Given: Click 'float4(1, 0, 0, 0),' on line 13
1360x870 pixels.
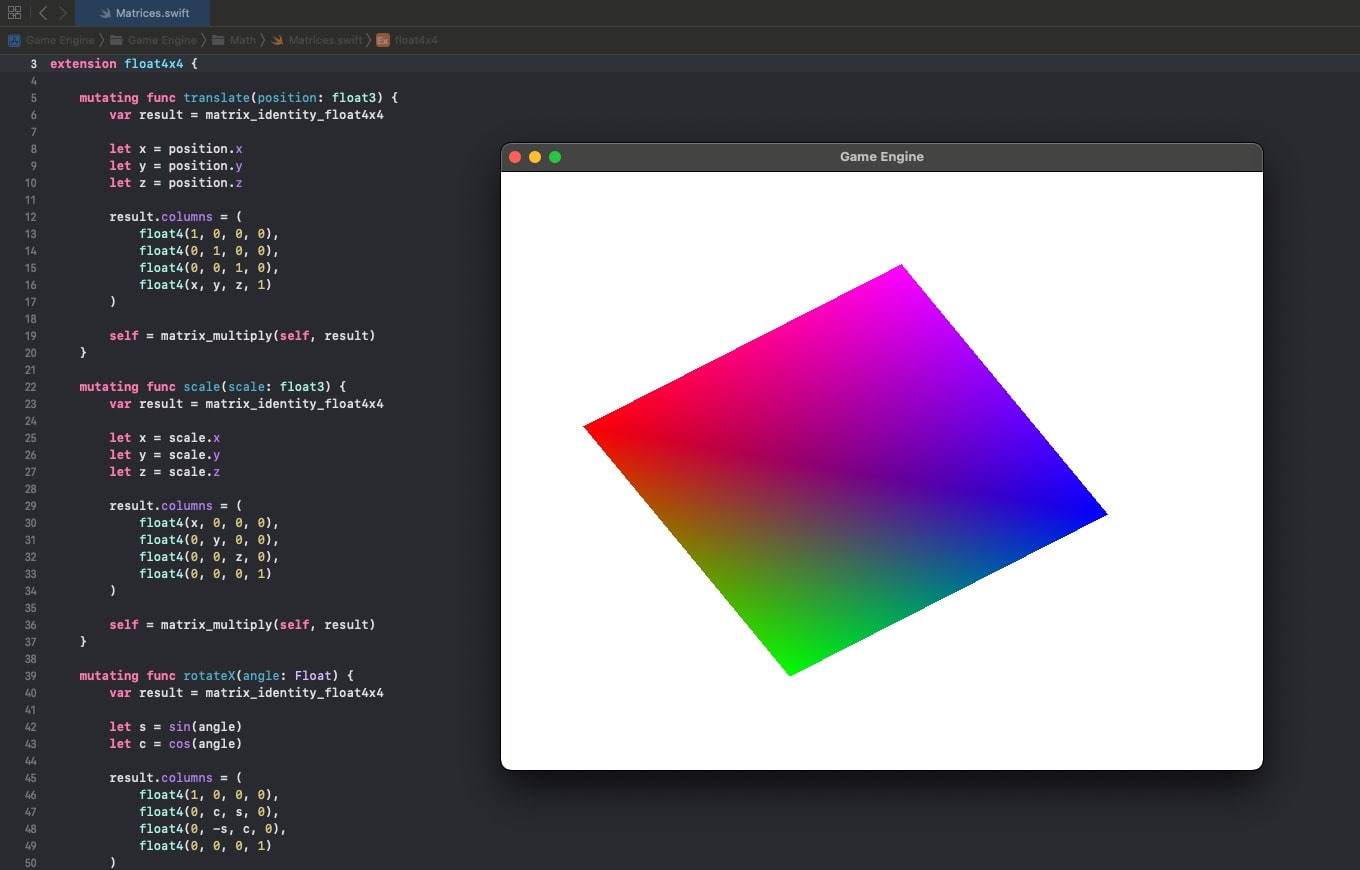Looking at the screenshot, I should point(209,234).
